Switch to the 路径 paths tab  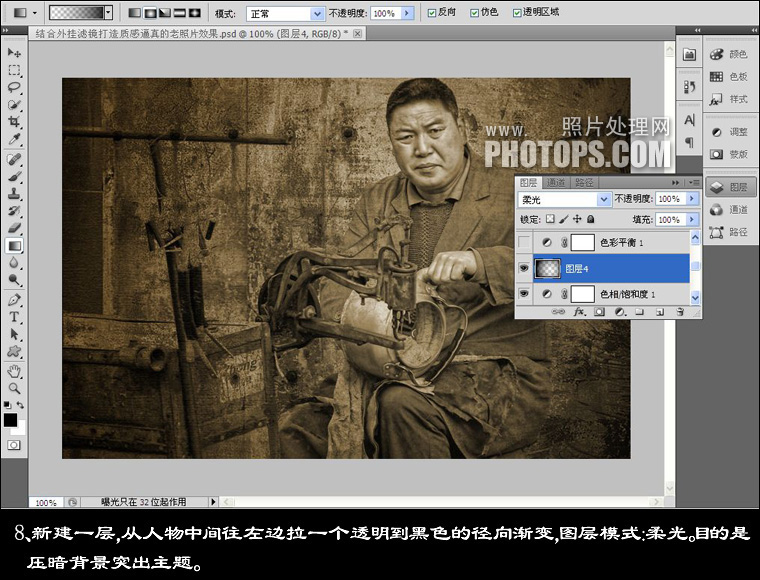coord(584,183)
